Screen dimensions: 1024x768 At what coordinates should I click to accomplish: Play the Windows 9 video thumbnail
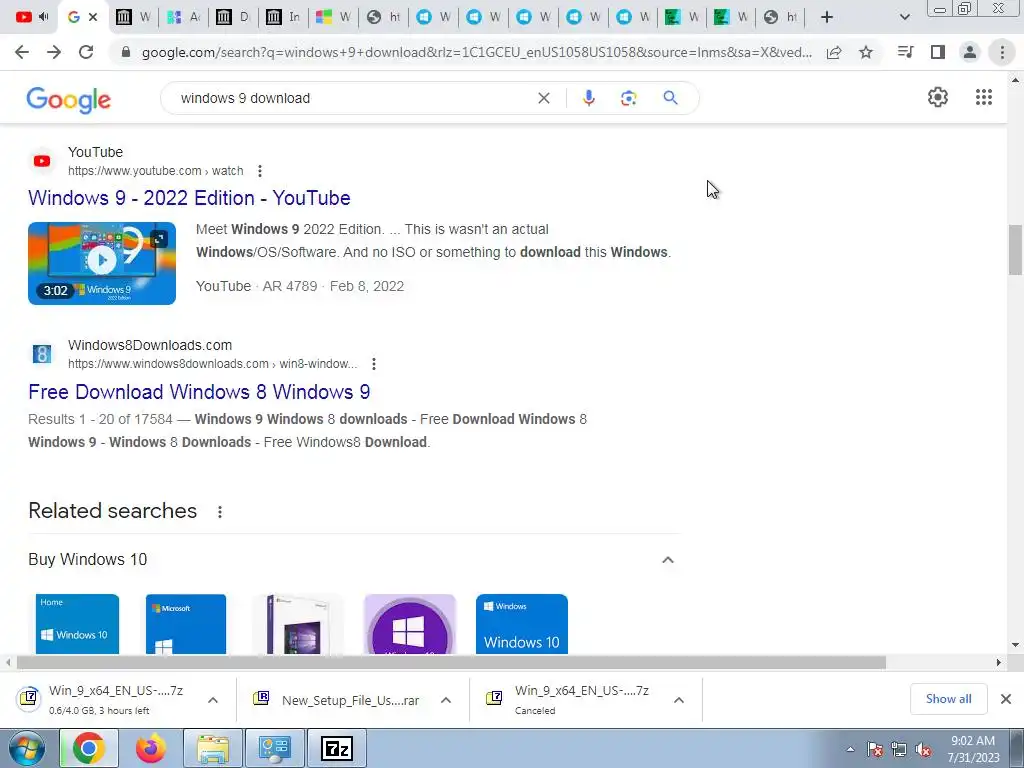102,263
